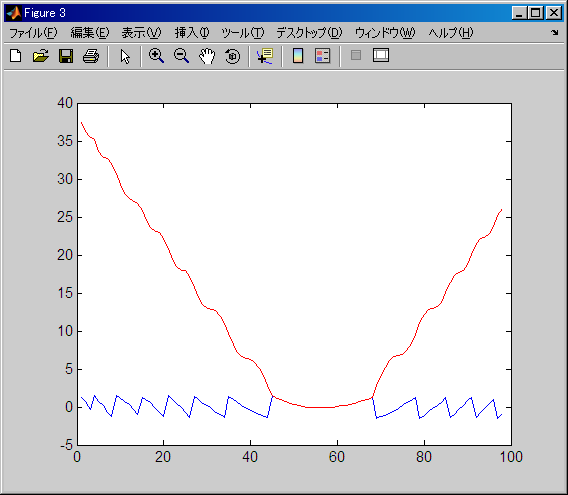Open a file via folder icon
Viewport: 568px width, 495px height.
[41, 56]
